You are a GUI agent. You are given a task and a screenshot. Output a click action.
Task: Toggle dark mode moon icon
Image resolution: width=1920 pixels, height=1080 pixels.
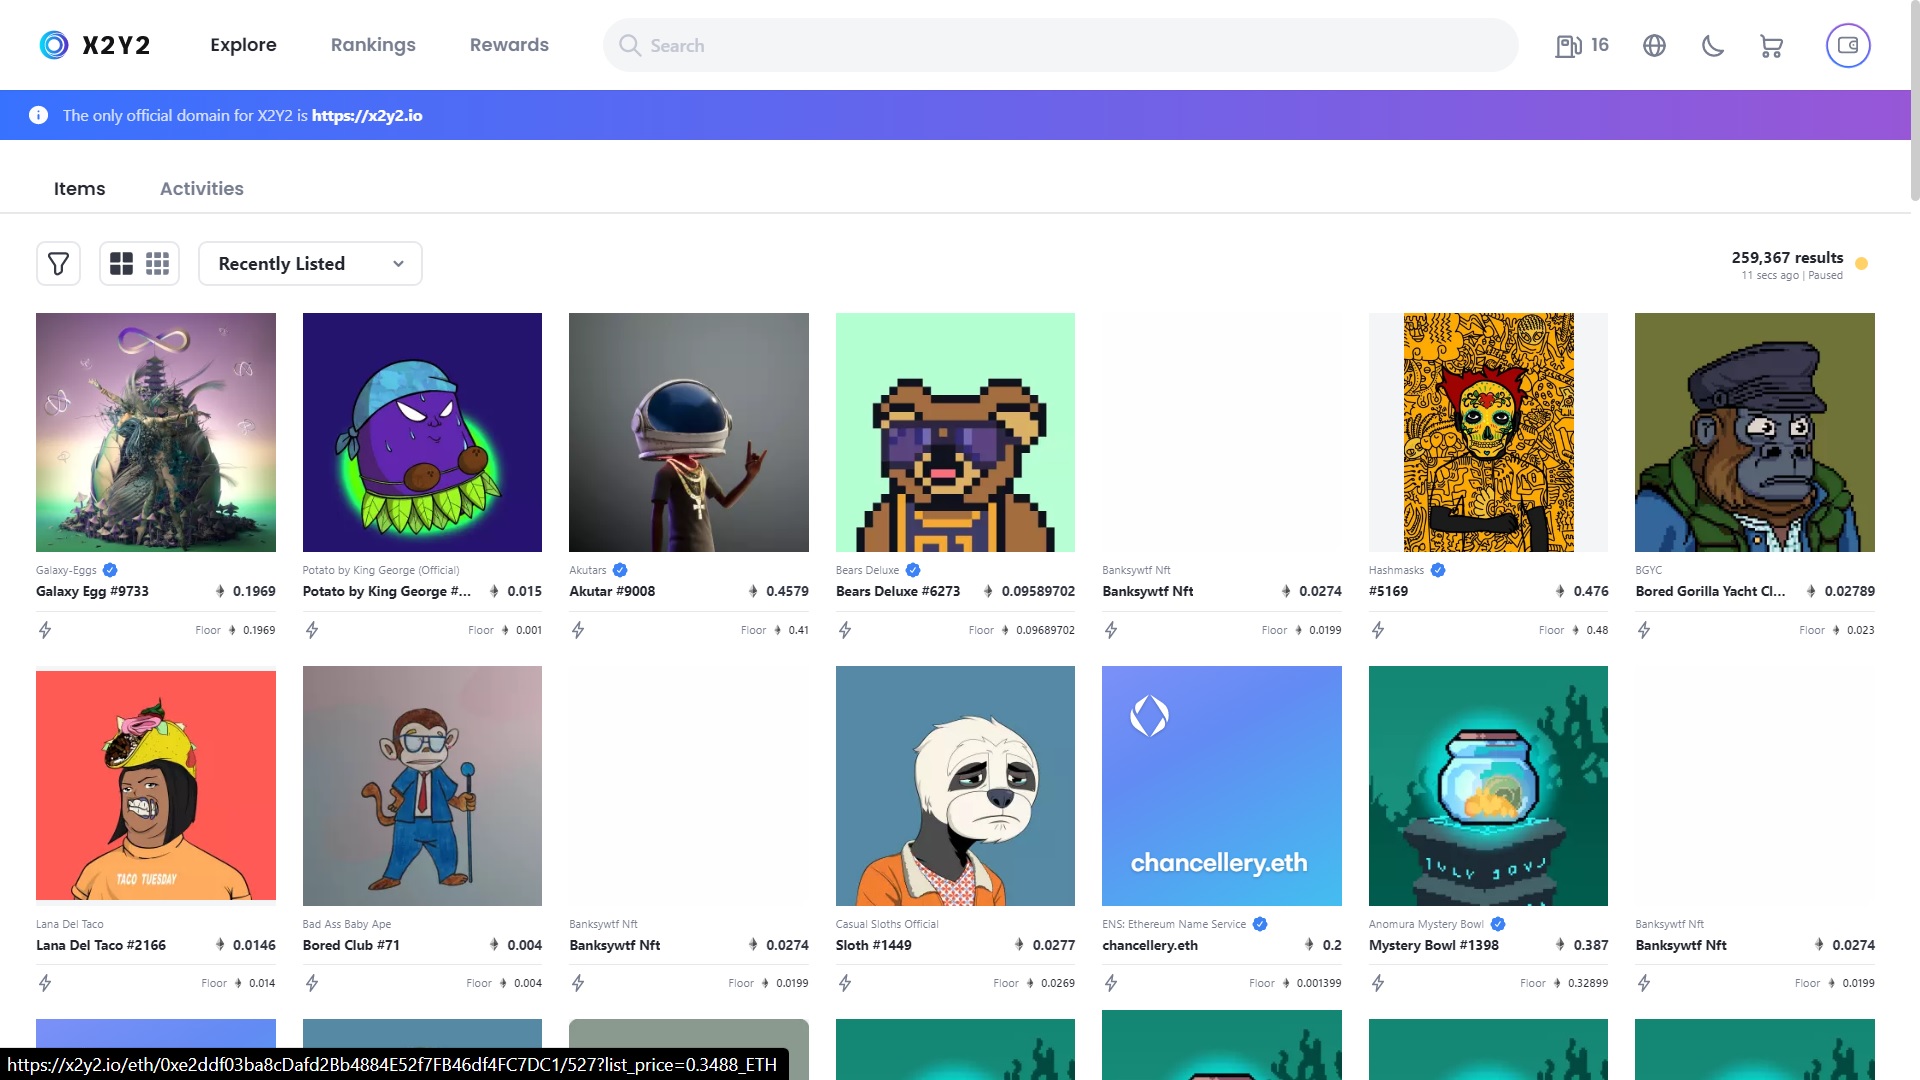click(1713, 45)
